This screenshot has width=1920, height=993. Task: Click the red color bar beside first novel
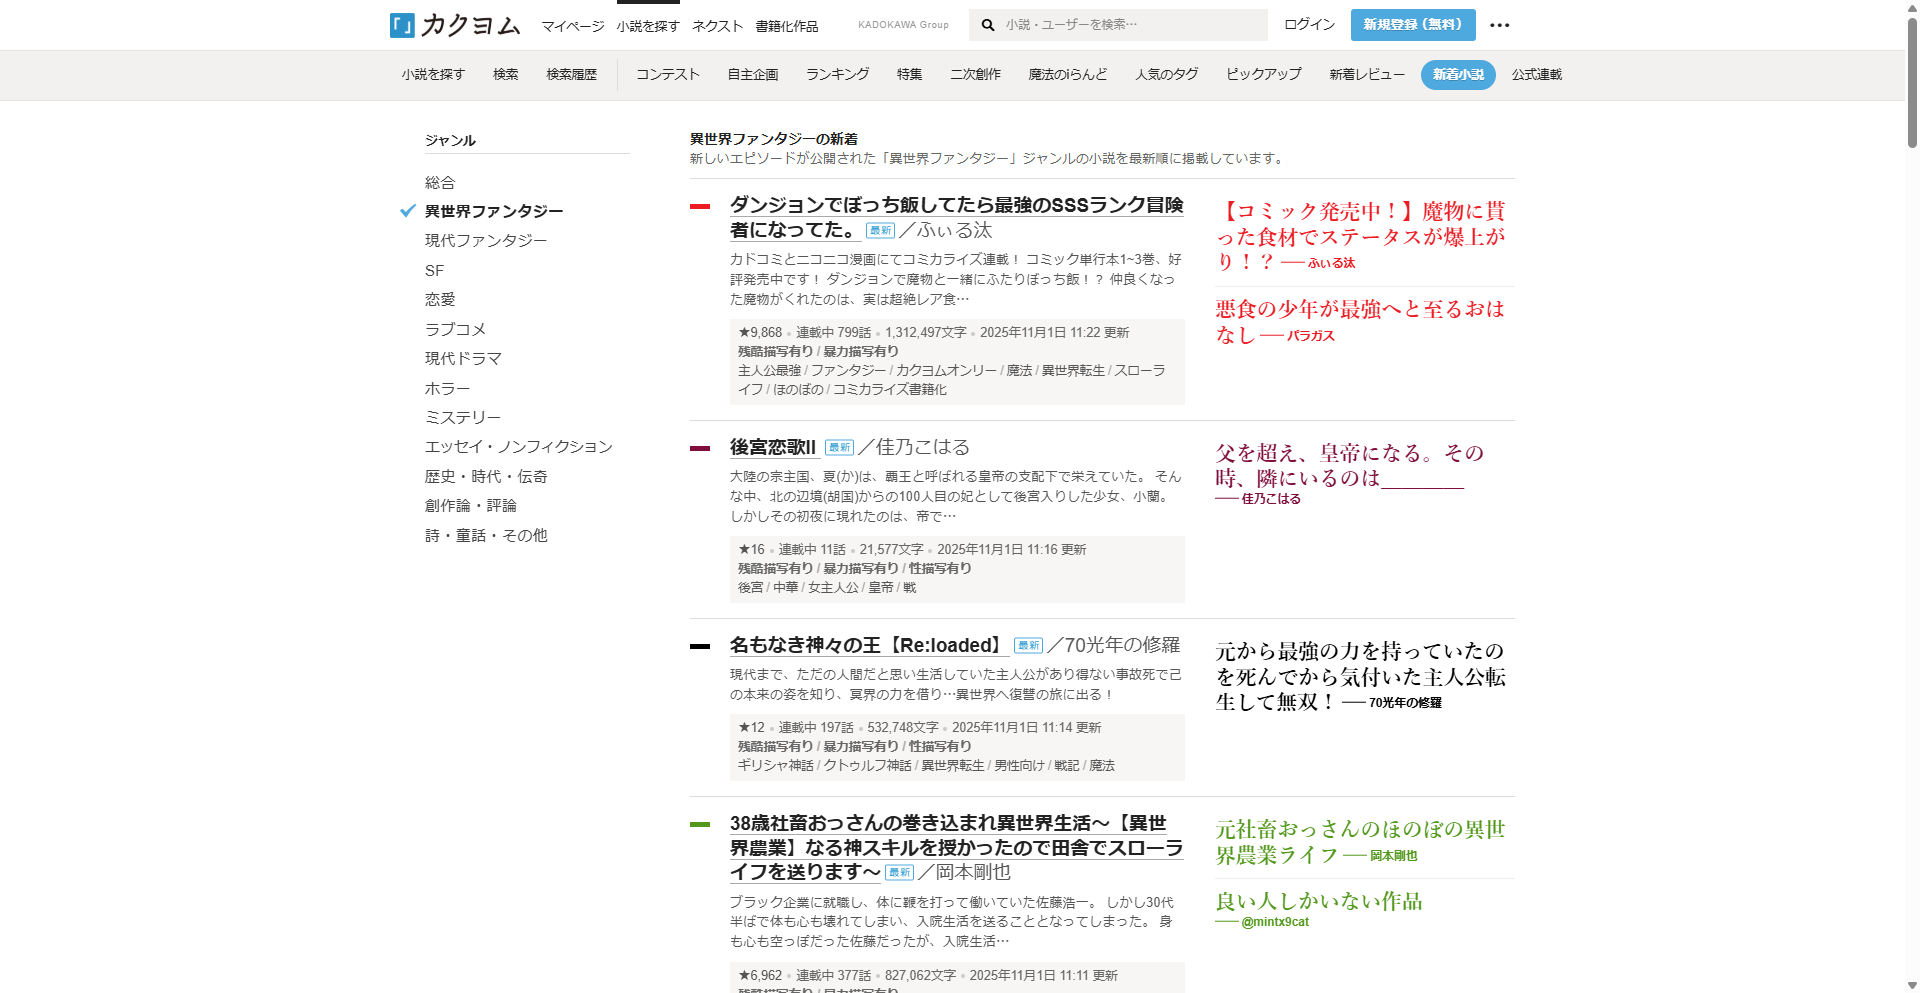point(700,207)
